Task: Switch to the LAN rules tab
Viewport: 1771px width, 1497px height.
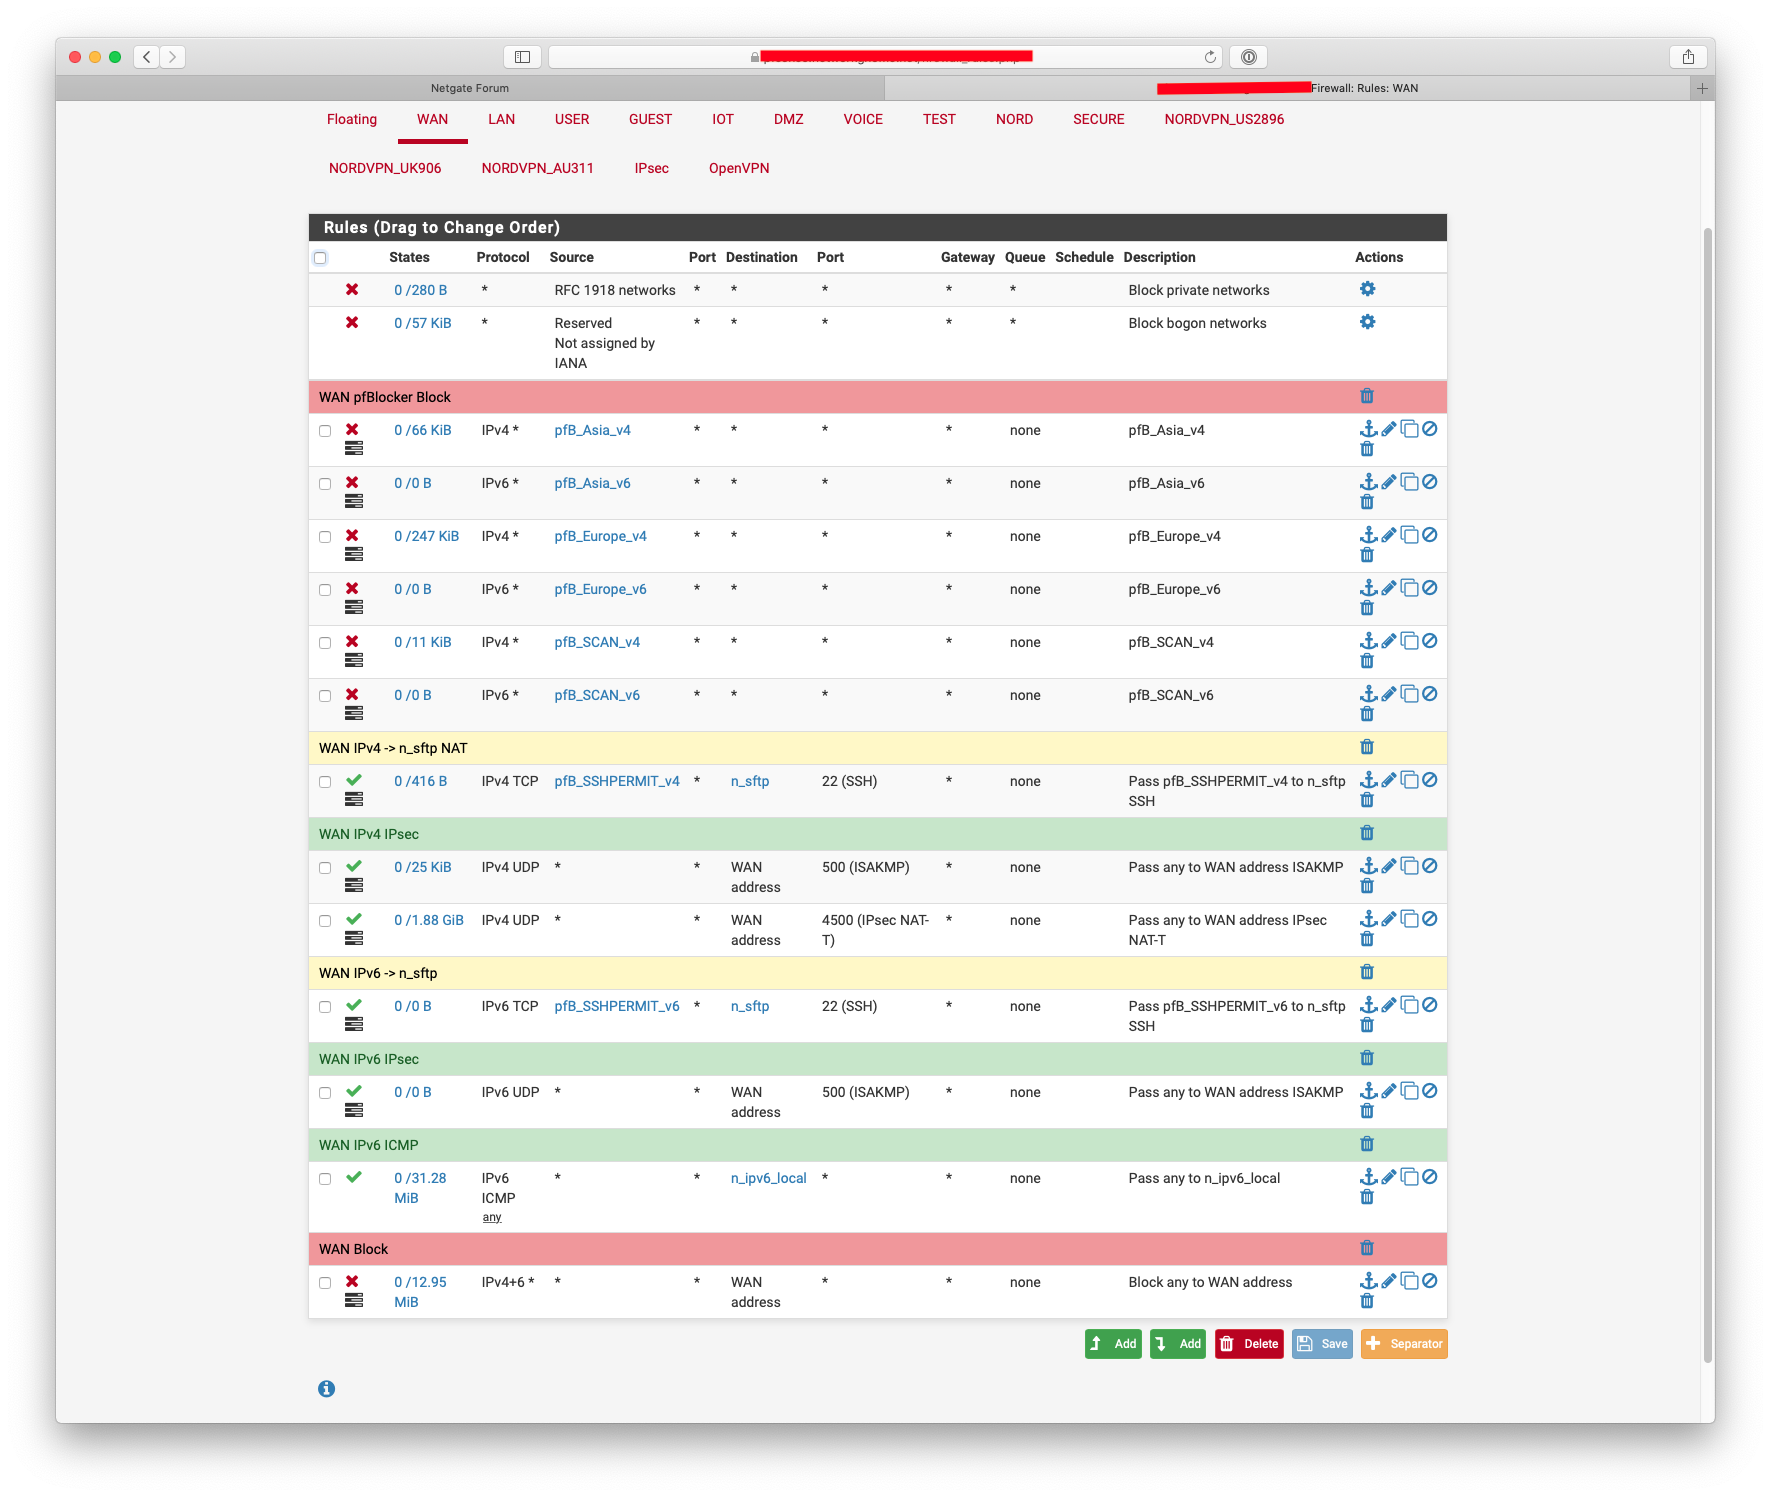Action: point(501,119)
